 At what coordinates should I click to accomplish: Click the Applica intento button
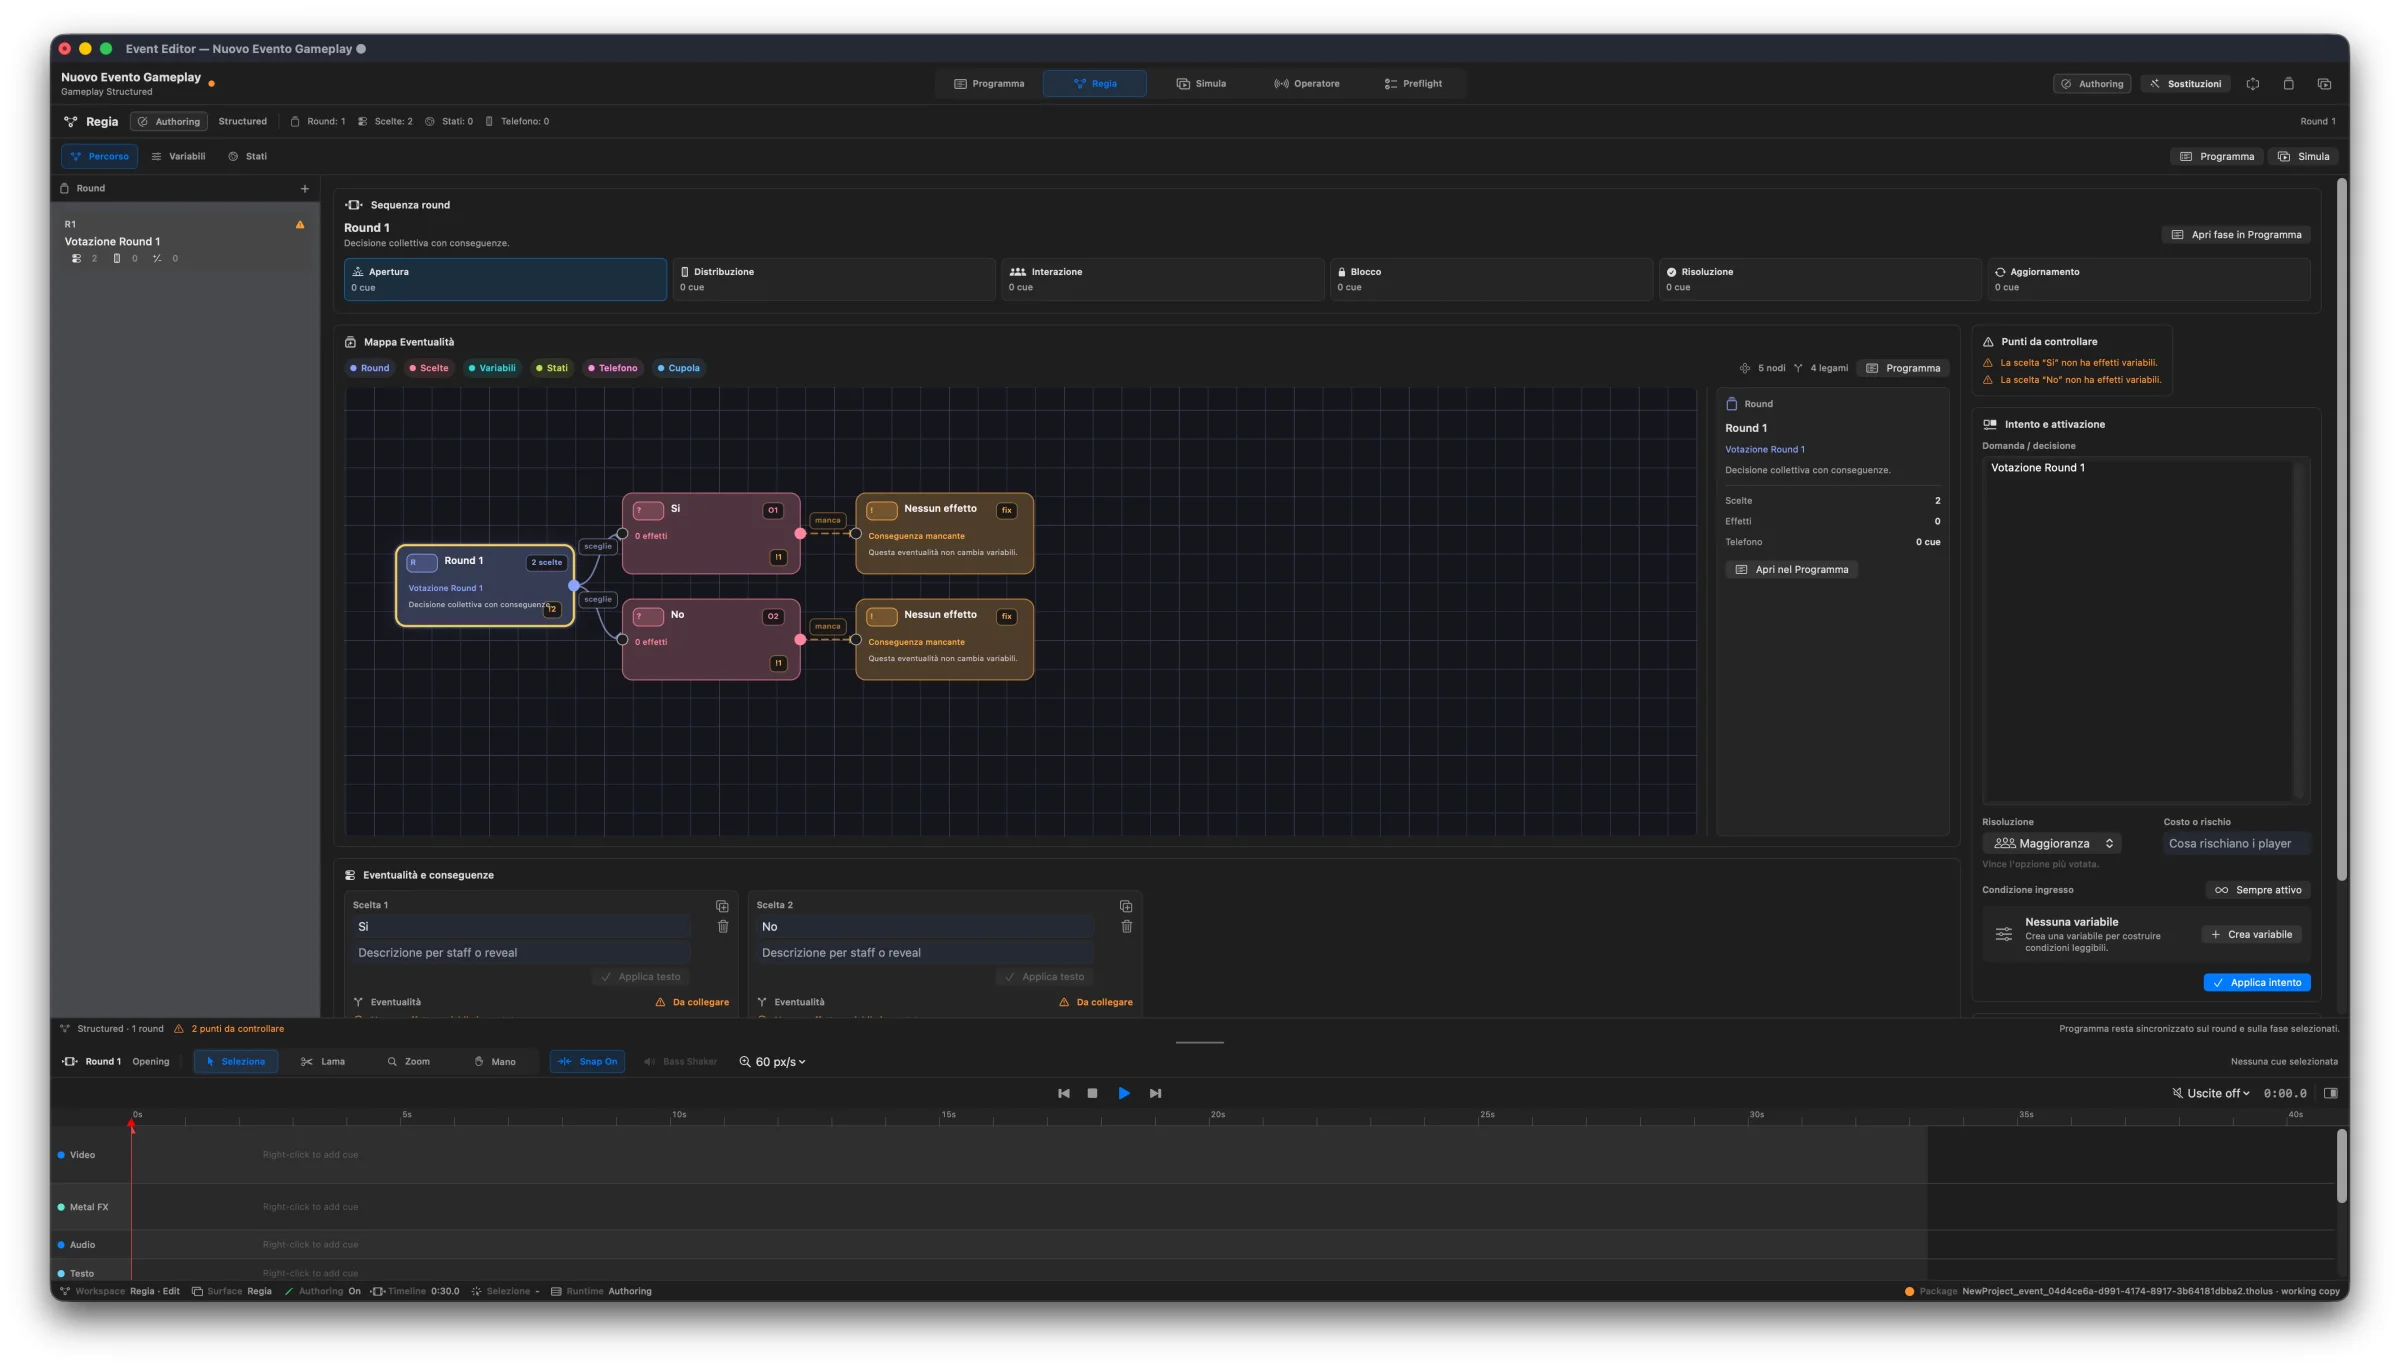pyautogui.click(x=2257, y=983)
